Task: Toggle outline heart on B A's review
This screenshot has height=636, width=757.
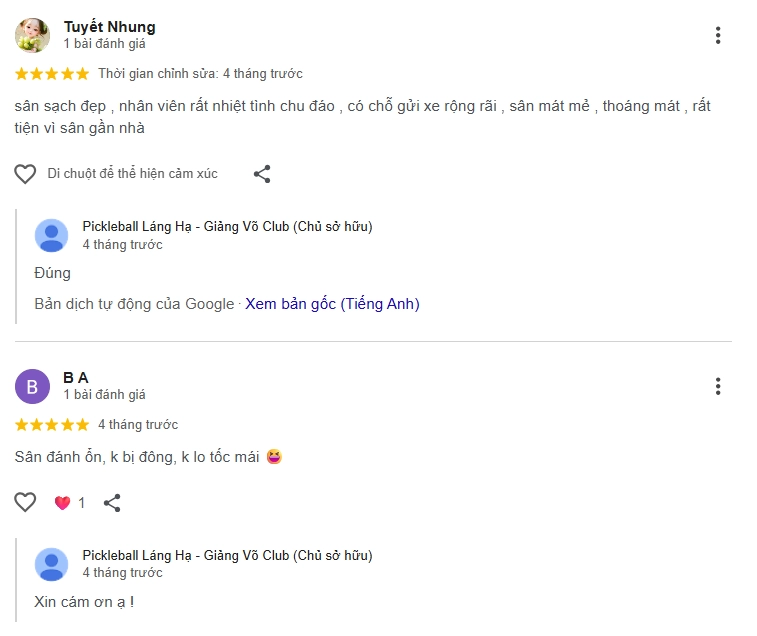Action: (25, 503)
